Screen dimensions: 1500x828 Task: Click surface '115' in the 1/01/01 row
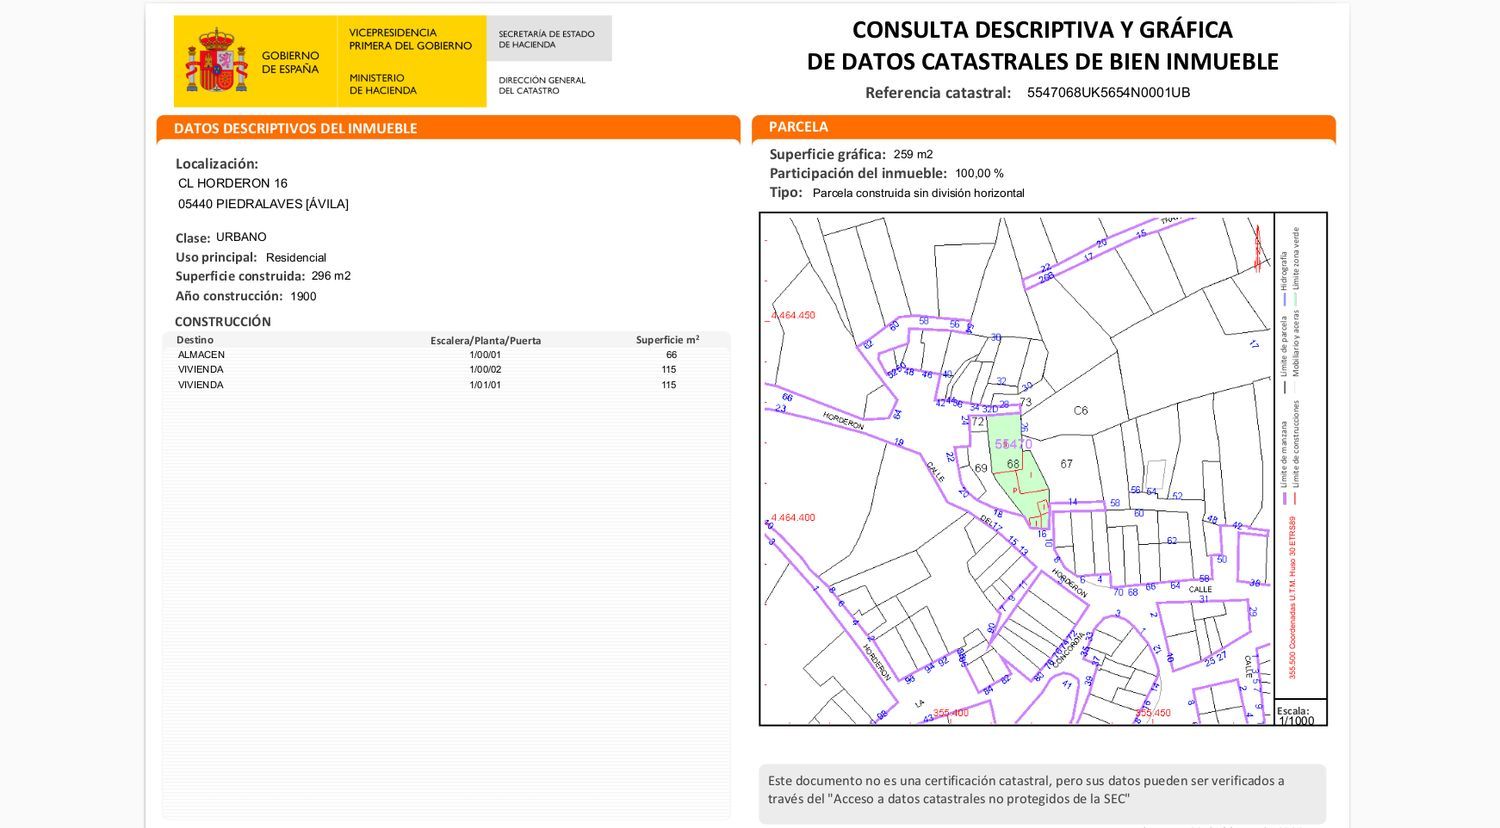click(669, 385)
